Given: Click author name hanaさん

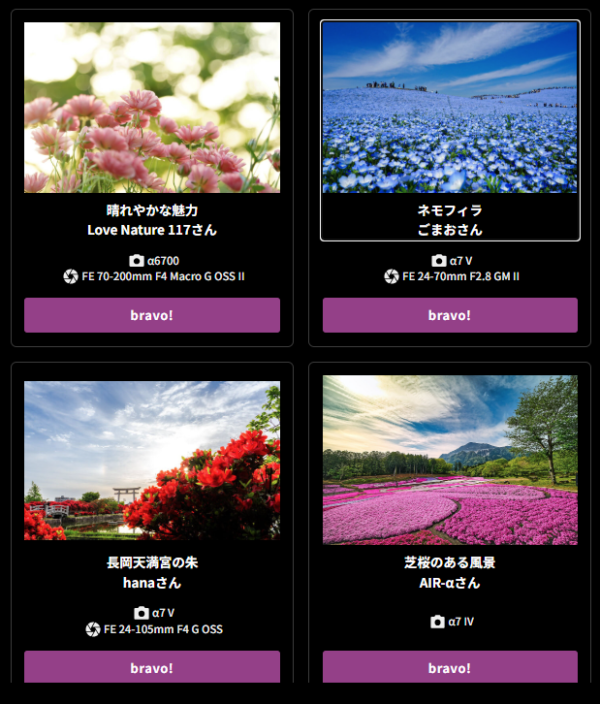Looking at the screenshot, I should (x=152, y=583).
